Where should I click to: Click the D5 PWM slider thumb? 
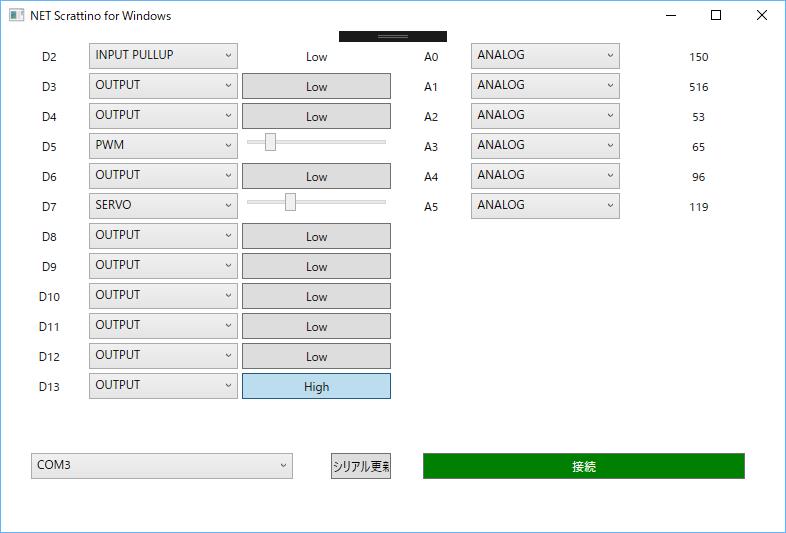tap(270, 142)
